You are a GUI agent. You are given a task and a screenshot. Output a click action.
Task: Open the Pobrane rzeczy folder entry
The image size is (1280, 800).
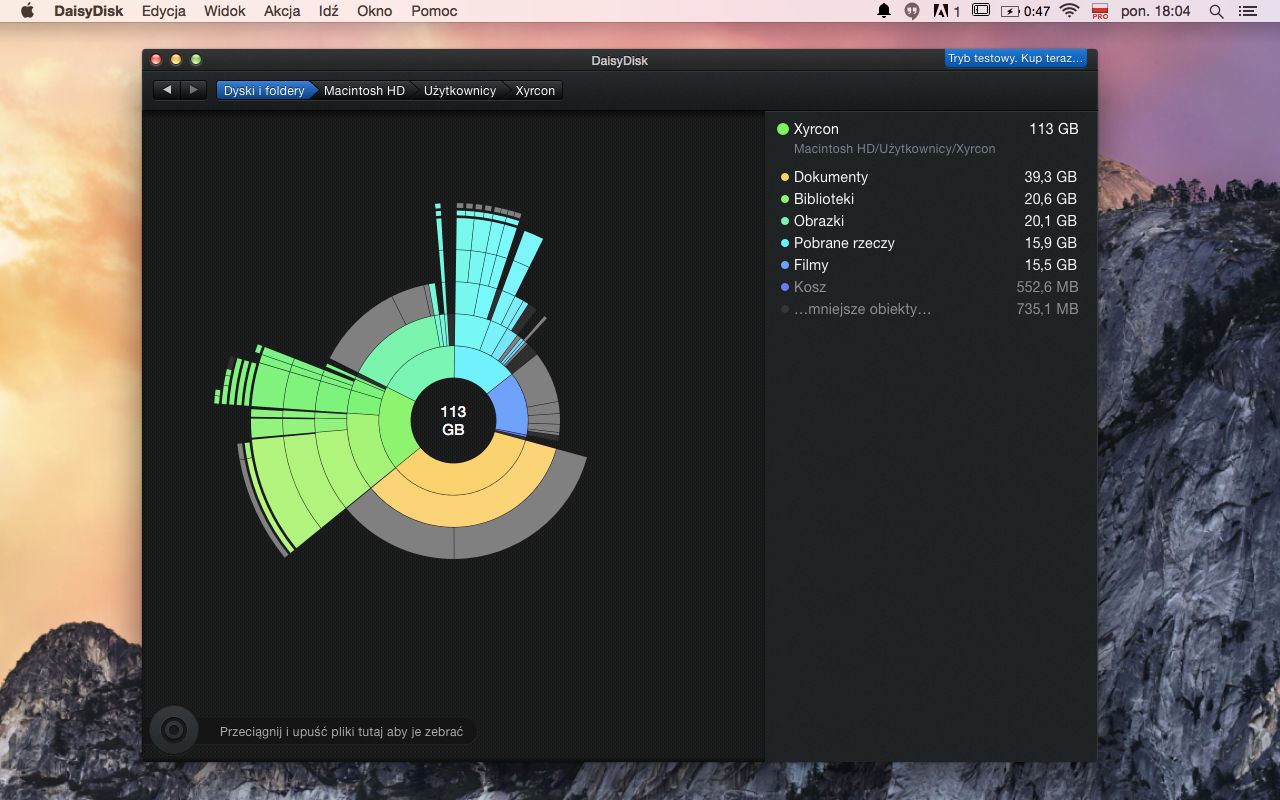tap(928, 243)
